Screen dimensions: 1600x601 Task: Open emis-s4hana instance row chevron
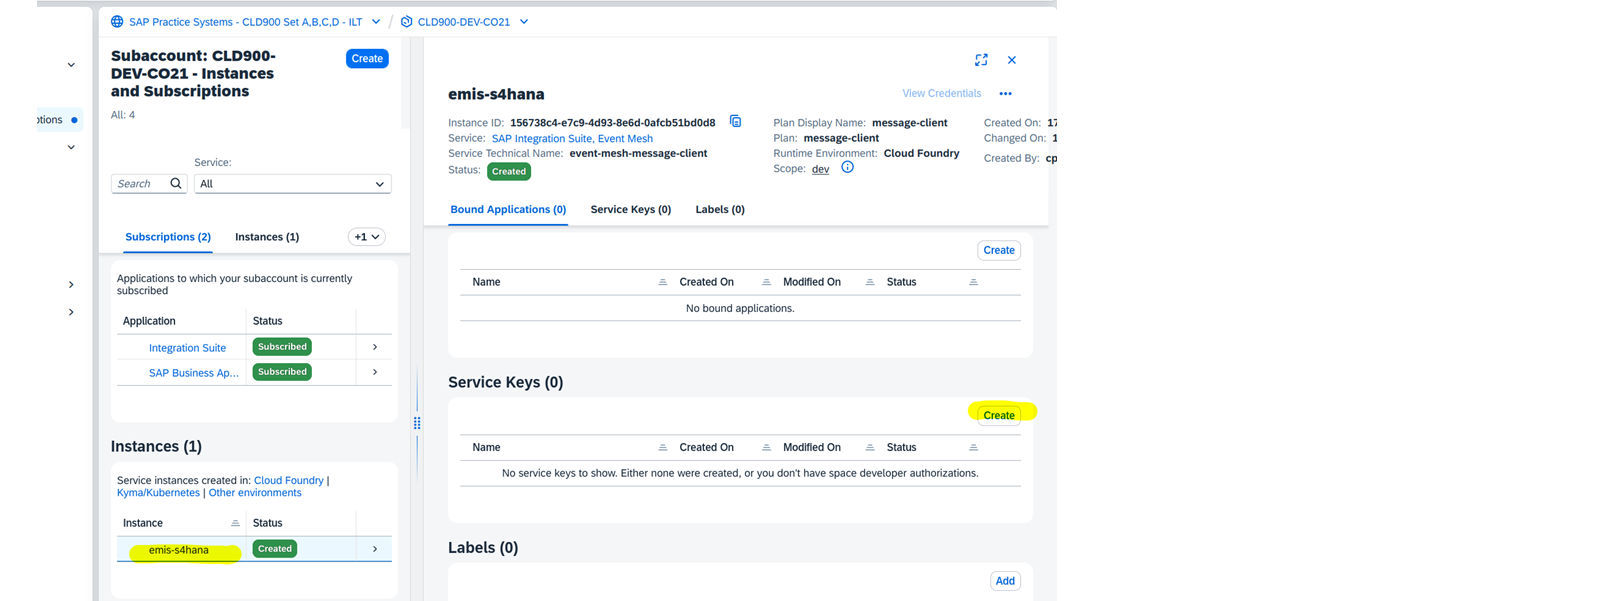pos(375,549)
